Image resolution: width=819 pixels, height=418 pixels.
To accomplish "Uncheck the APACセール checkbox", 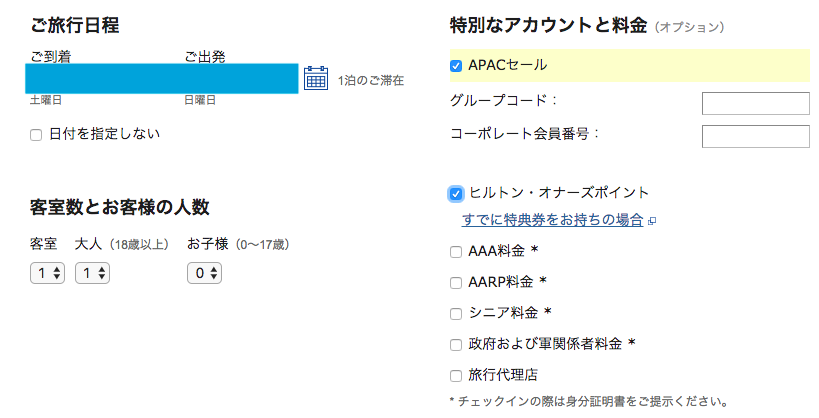I will 456,66.
